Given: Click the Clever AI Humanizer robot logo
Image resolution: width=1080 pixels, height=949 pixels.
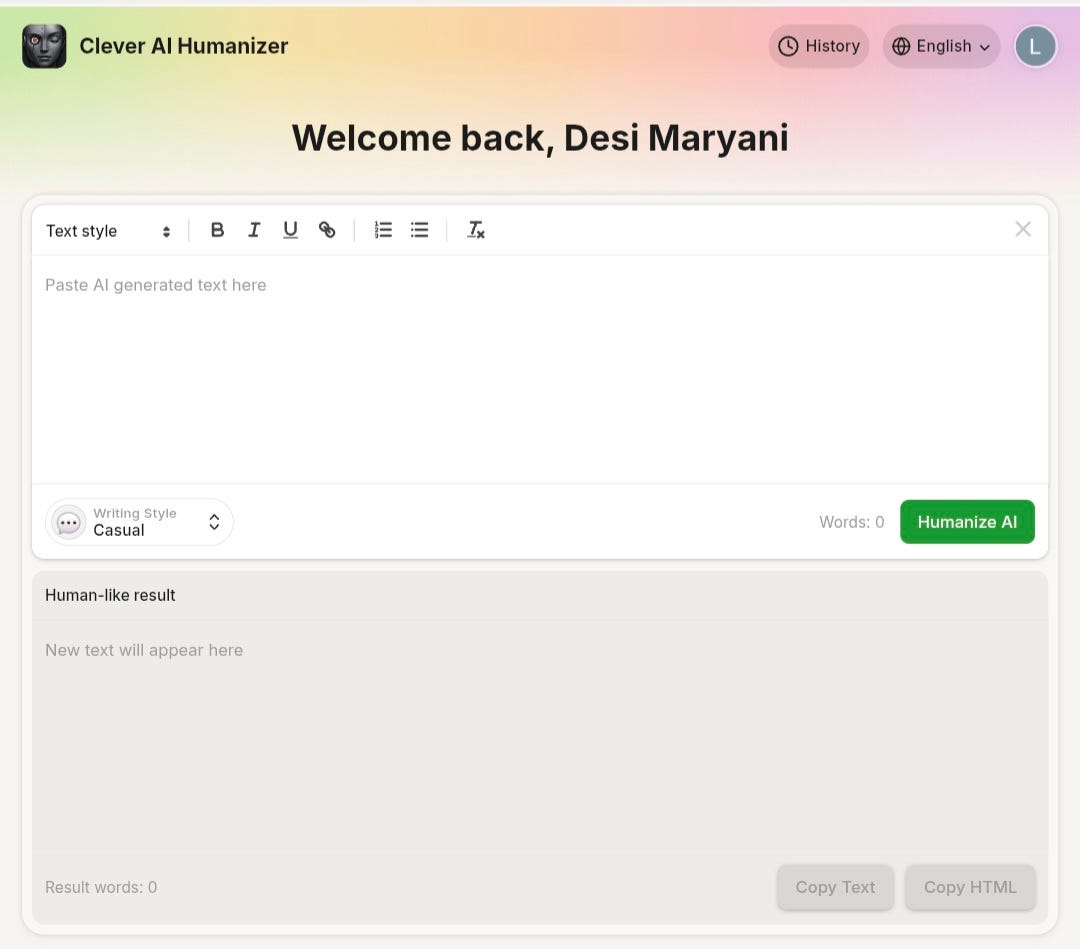Looking at the screenshot, I should 44,46.
